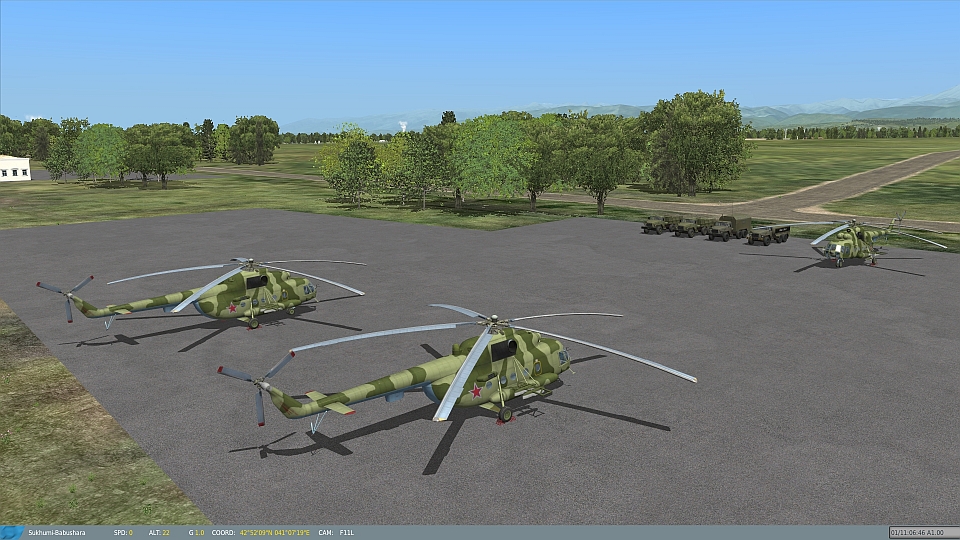
Task: Click the Sukhumi-Babushara airfield name label
Action: point(55,532)
